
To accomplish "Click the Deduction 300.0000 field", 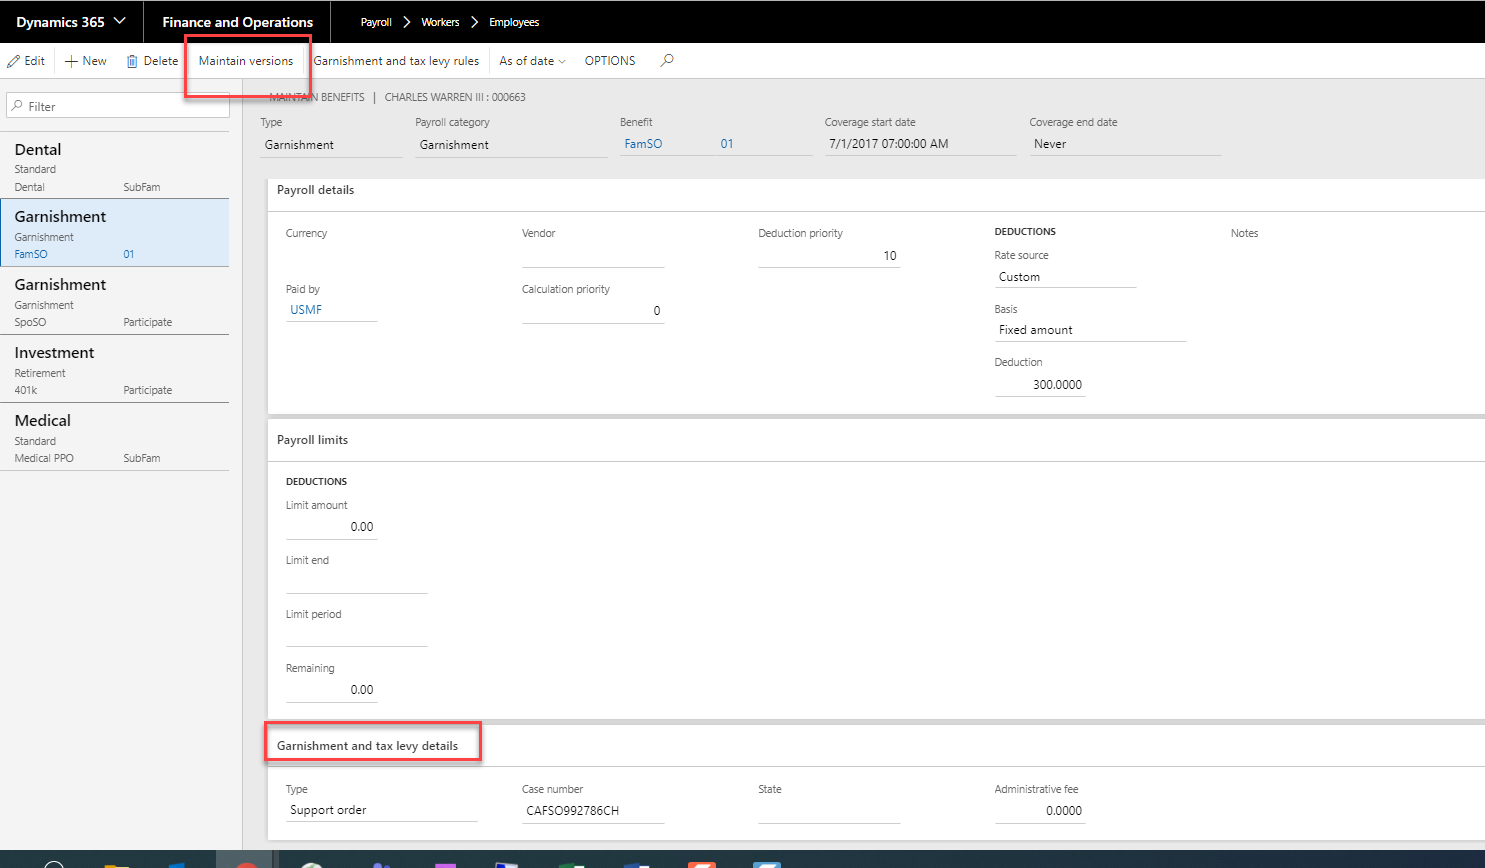I will point(1040,385).
